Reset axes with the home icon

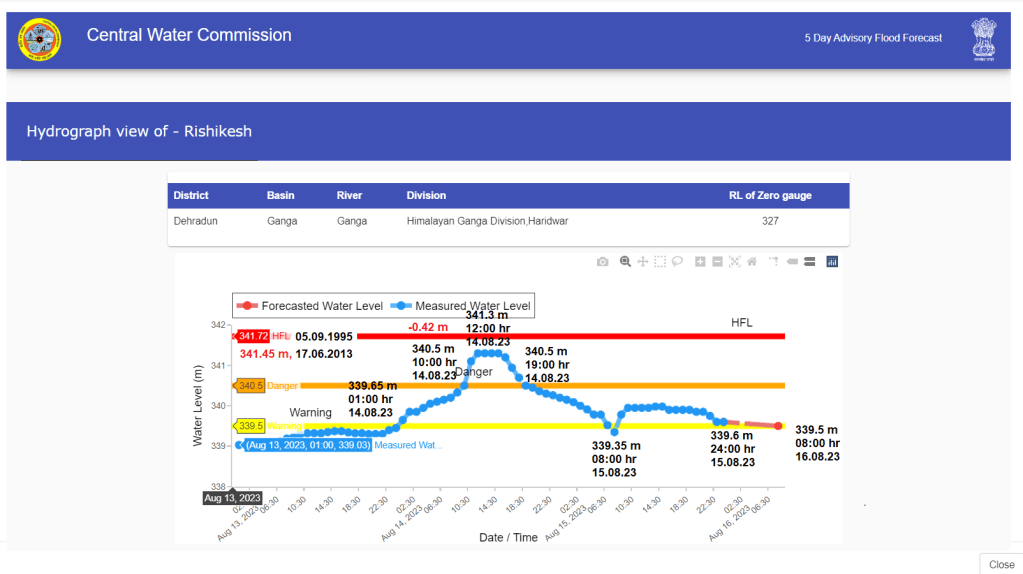(x=751, y=262)
